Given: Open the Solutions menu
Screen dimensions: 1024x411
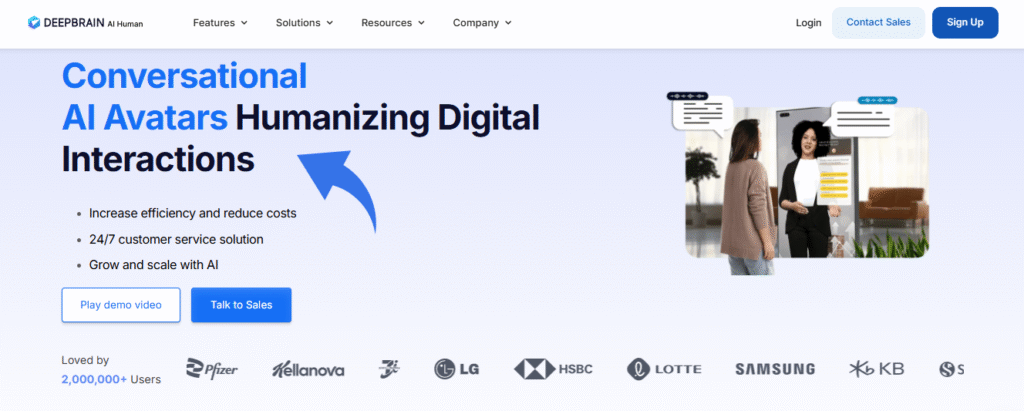Looking at the screenshot, I should point(304,23).
